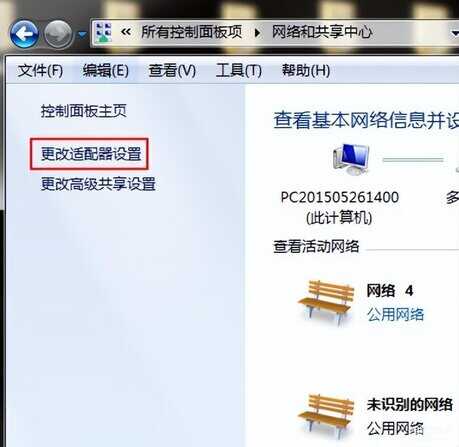The image size is (459, 447).
Task: Go to 控制面板主页
Action: click(x=84, y=111)
